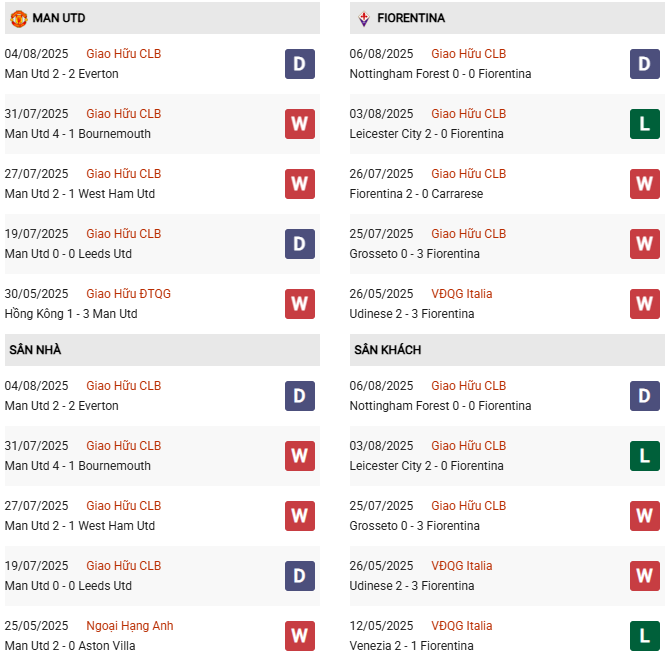The height and width of the screenshot is (659, 666).
Task: Click the W badge for Fiorentina vs Carrarese
Action: 644,184
